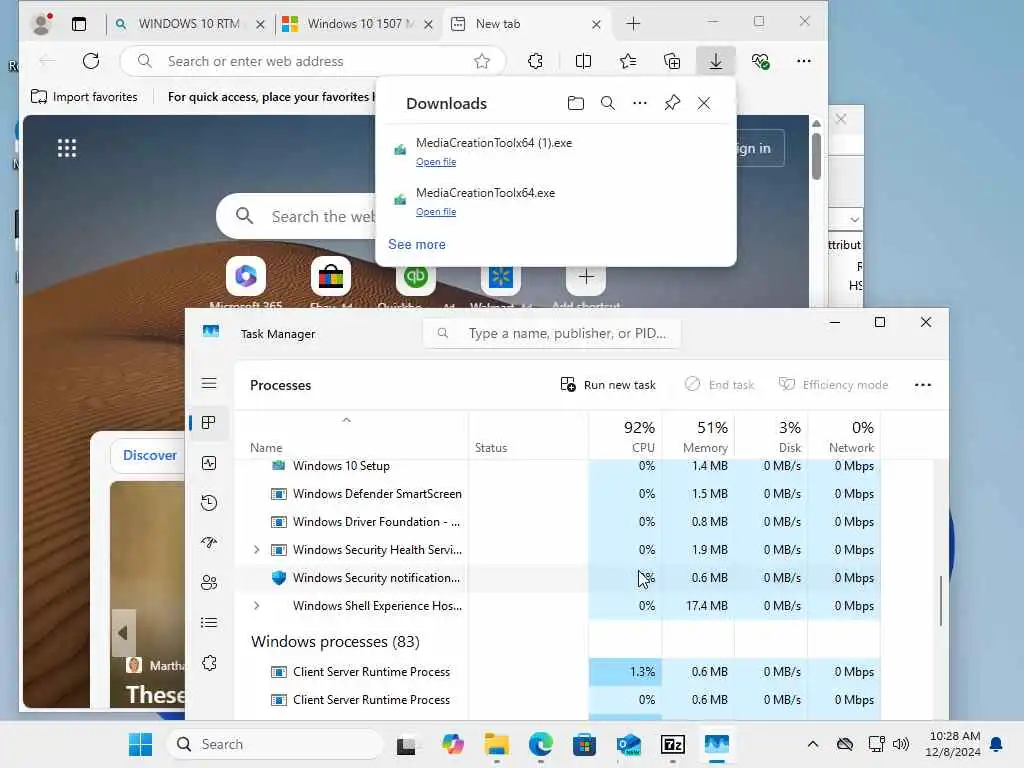Open Performance page in Task Manager sidebar
The height and width of the screenshot is (768, 1024).
209,463
